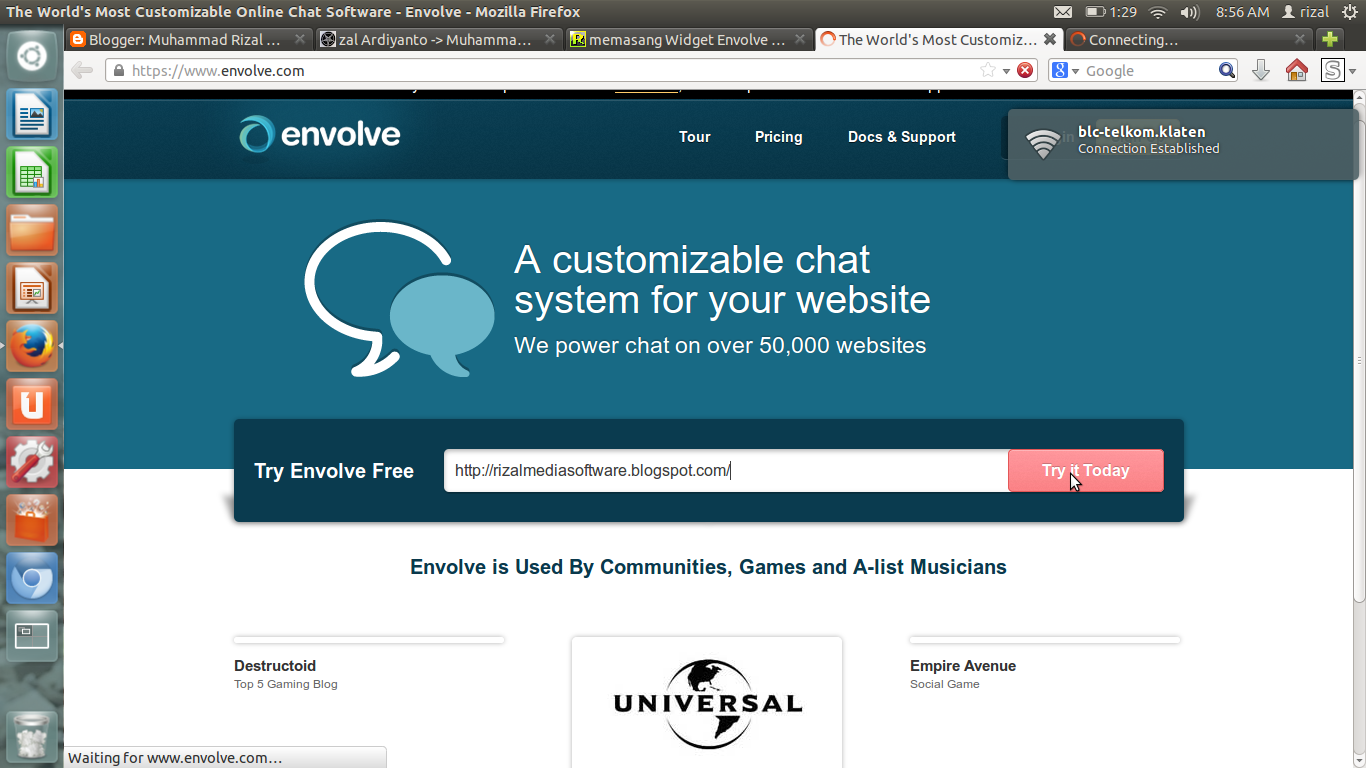Bookmark this page with the star
This screenshot has height=768, width=1366.
988,70
